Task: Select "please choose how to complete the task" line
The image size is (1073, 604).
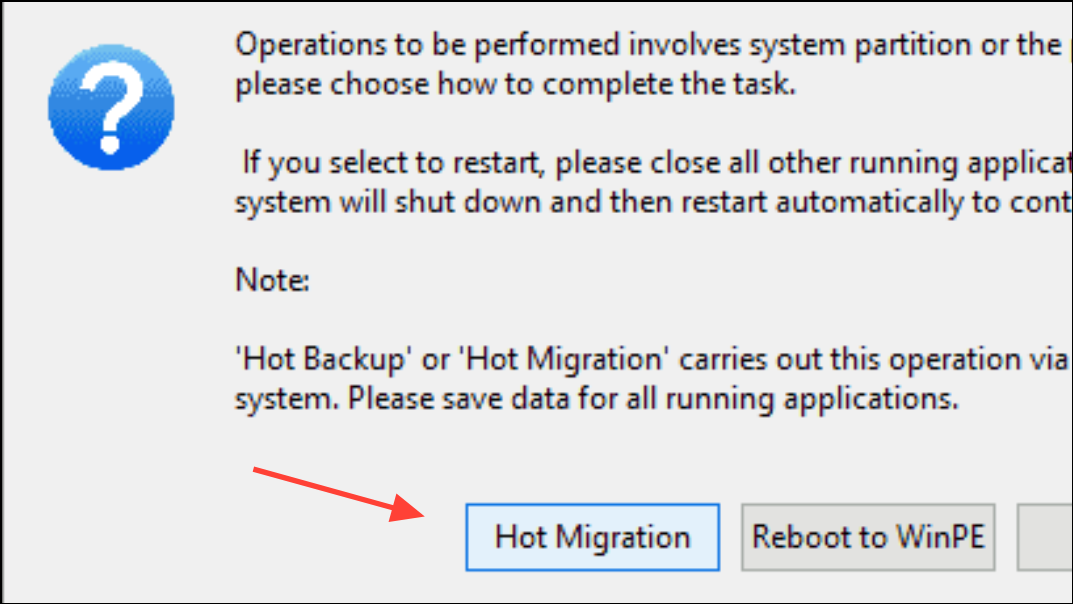Action: (515, 85)
